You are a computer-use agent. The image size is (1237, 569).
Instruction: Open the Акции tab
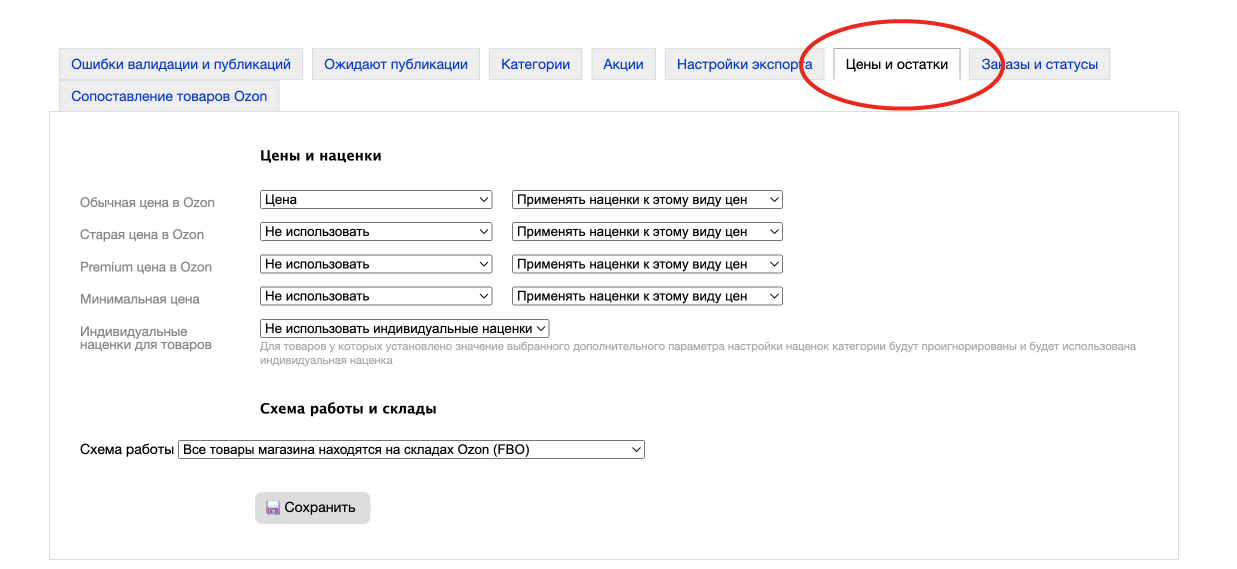(623, 64)
